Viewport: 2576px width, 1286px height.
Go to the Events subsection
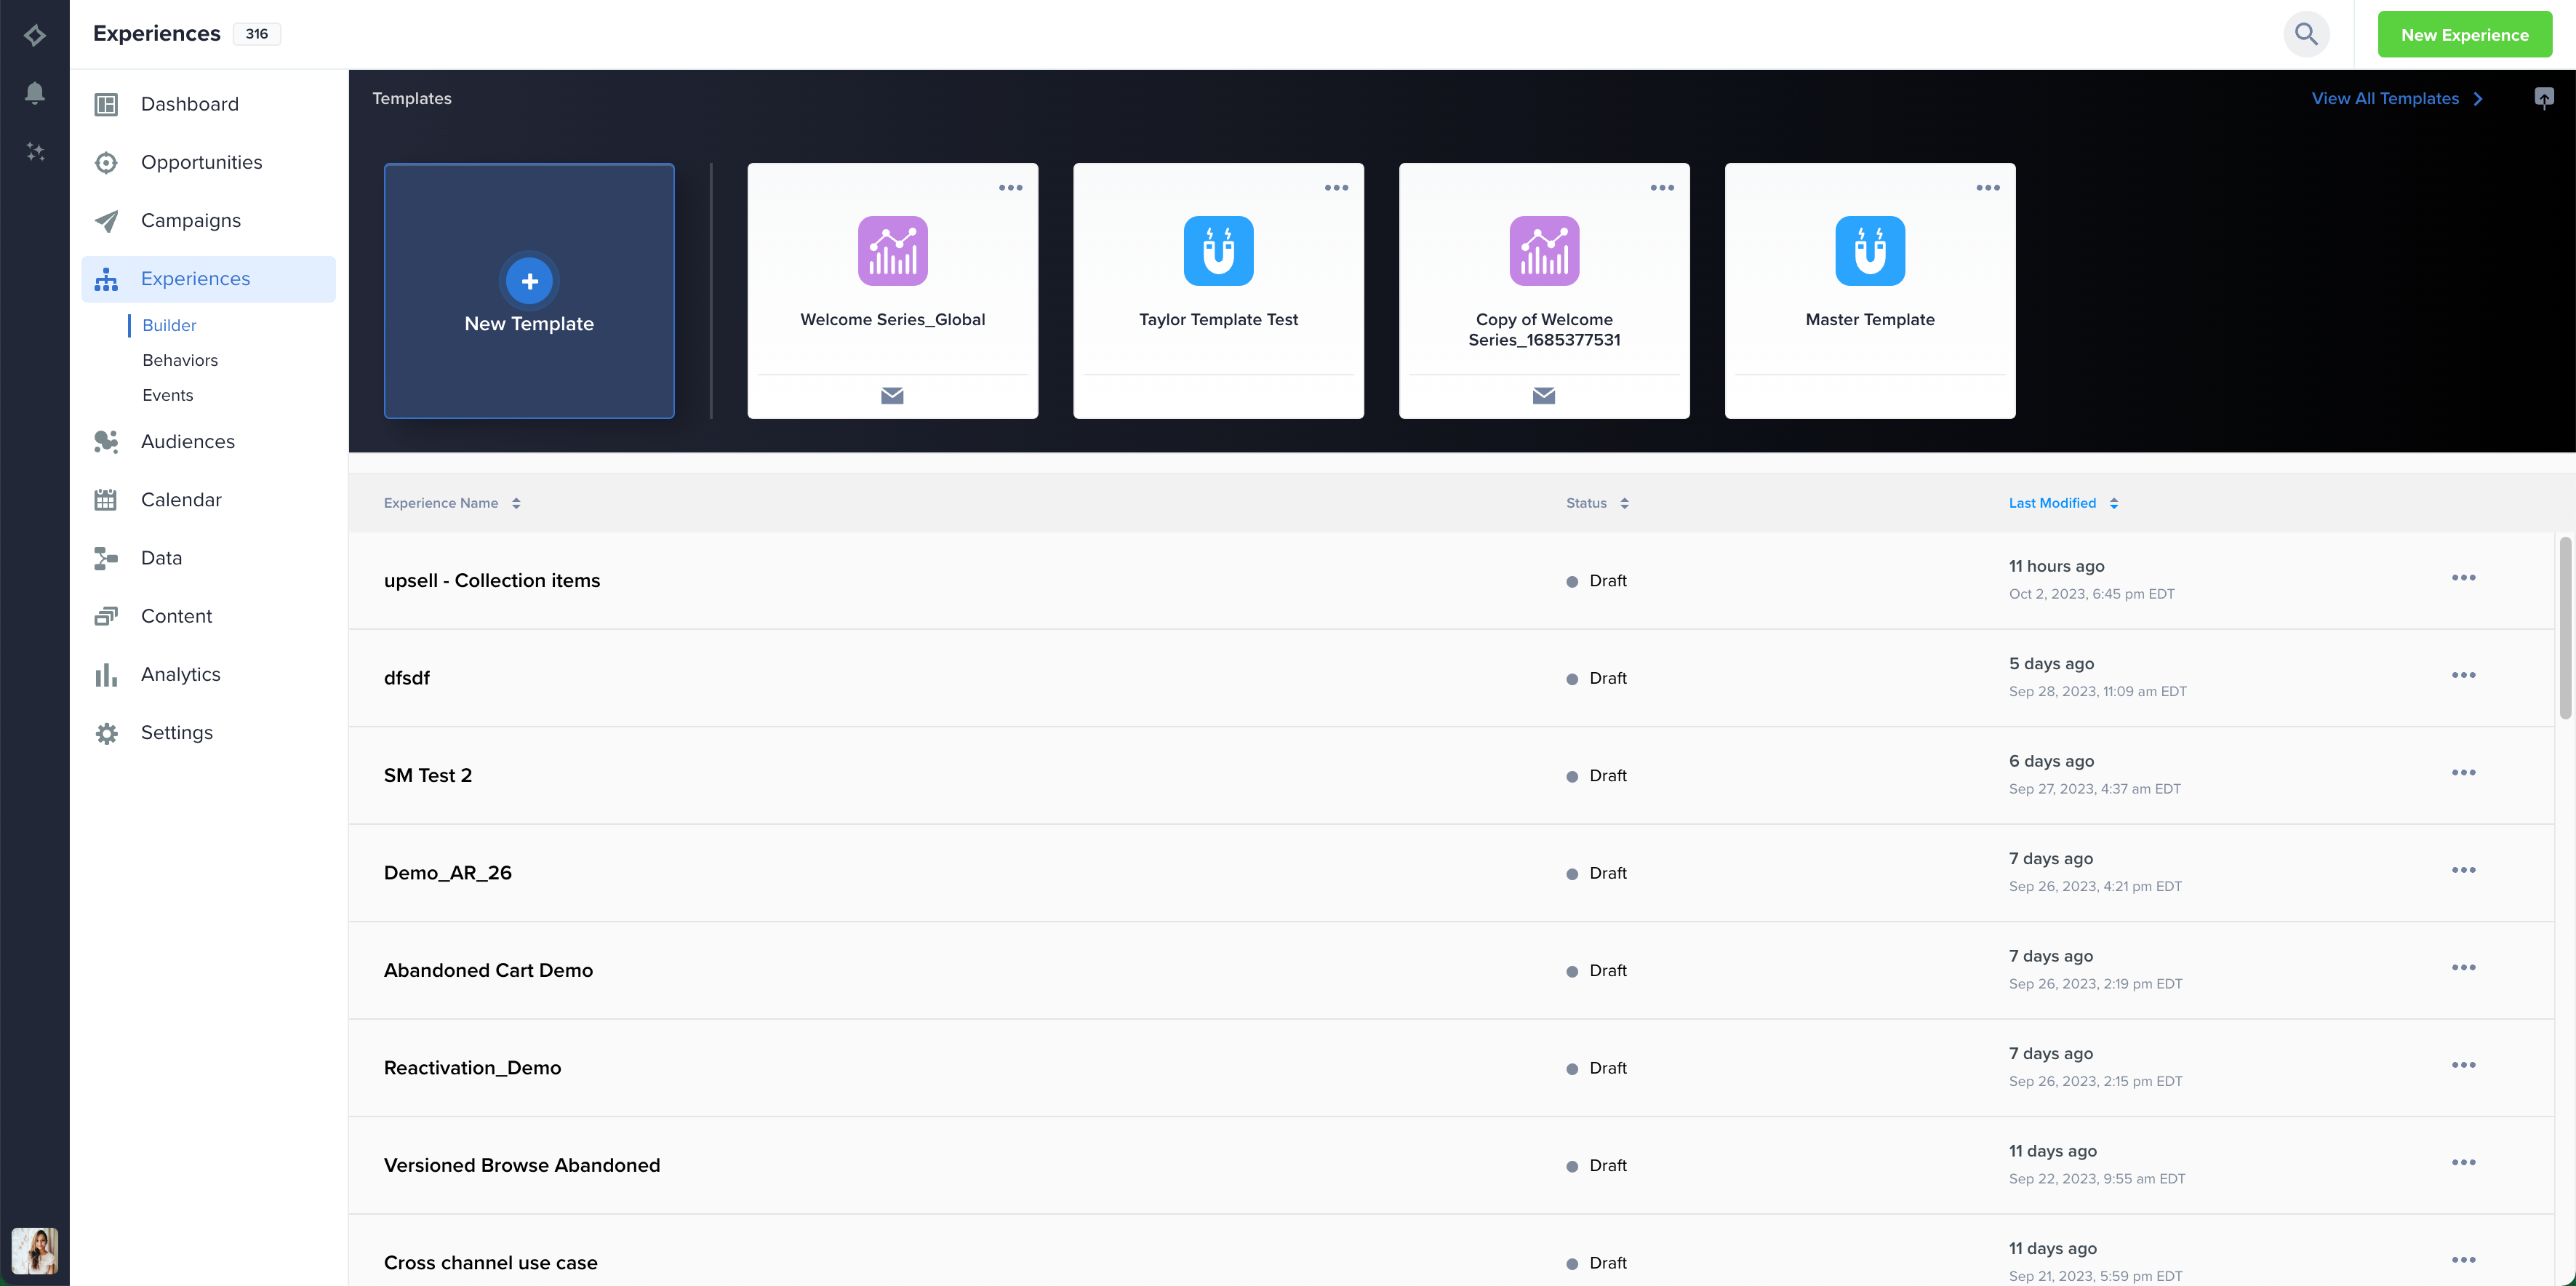pos(168,395)
